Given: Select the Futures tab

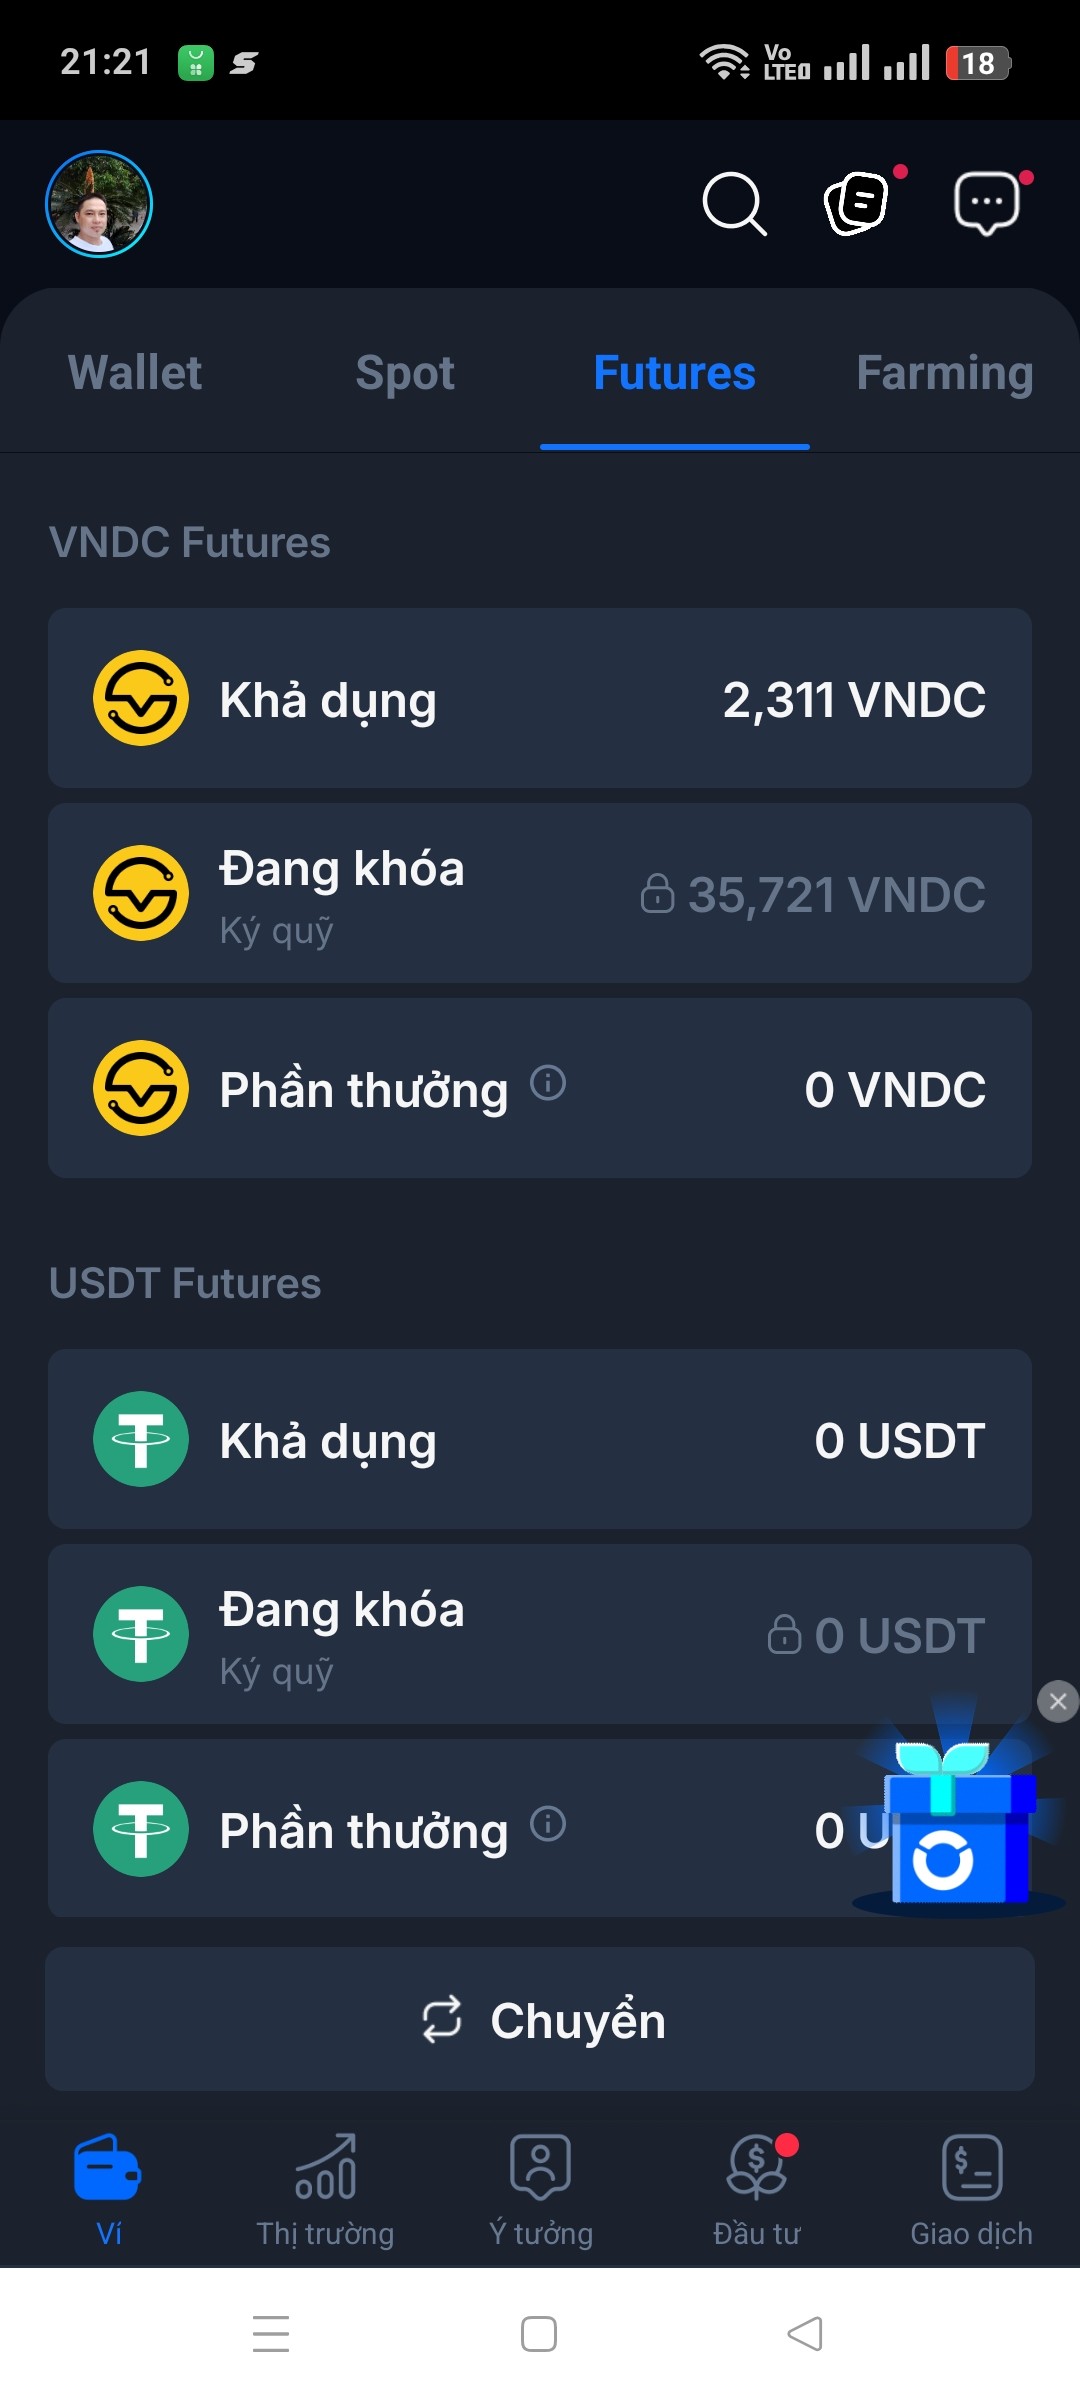Looking at the screenshot, I should click(675, 373).
